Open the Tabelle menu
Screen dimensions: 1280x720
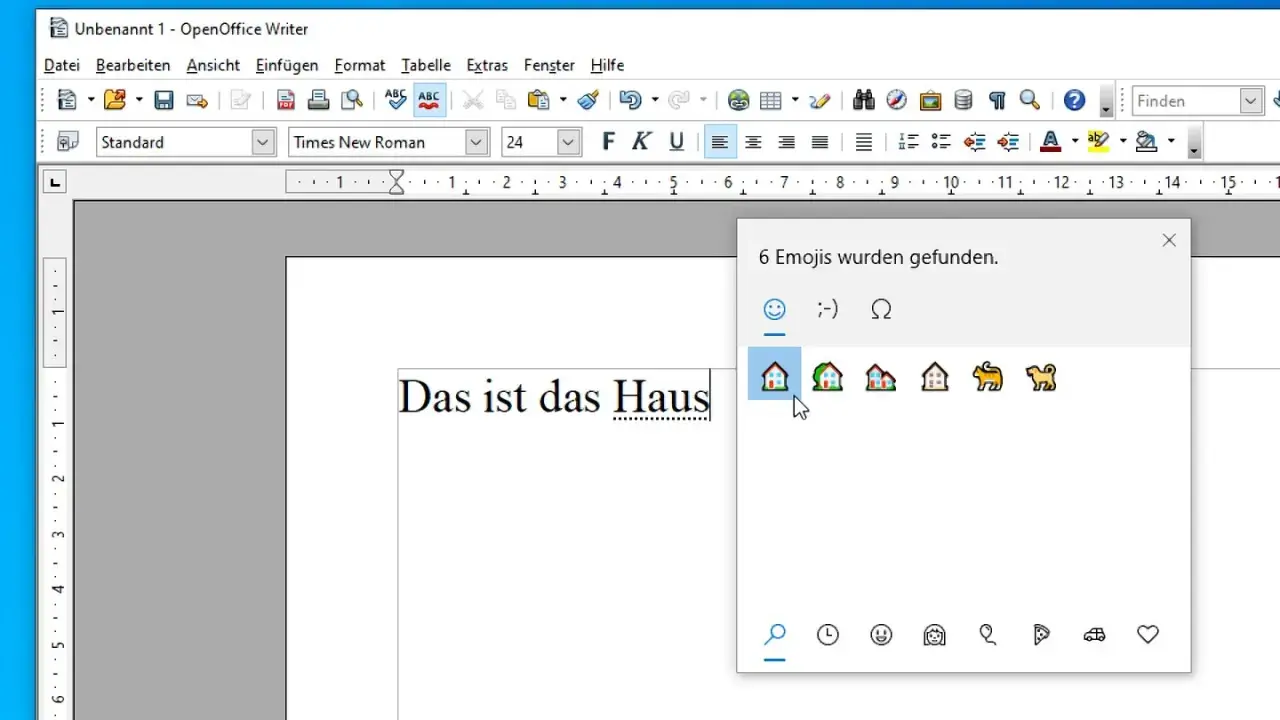point(426,65)
